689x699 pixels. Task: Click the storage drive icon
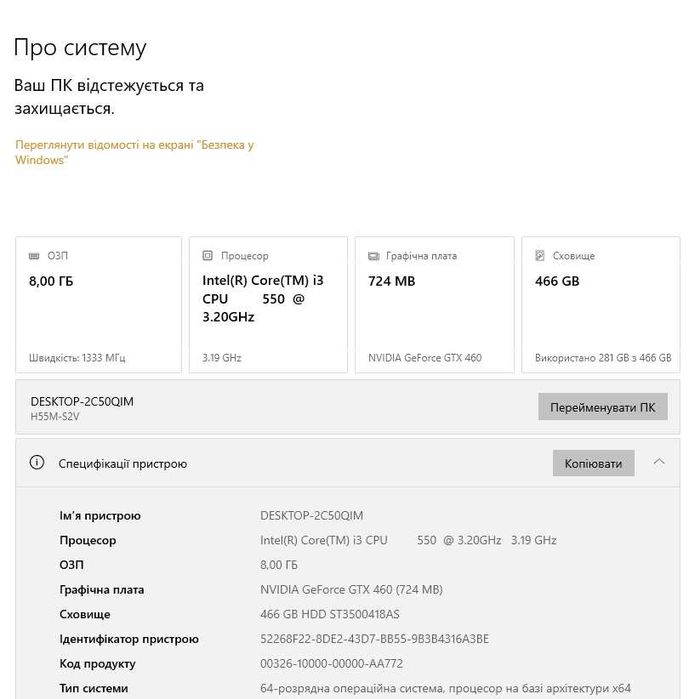tap(540, 256)
